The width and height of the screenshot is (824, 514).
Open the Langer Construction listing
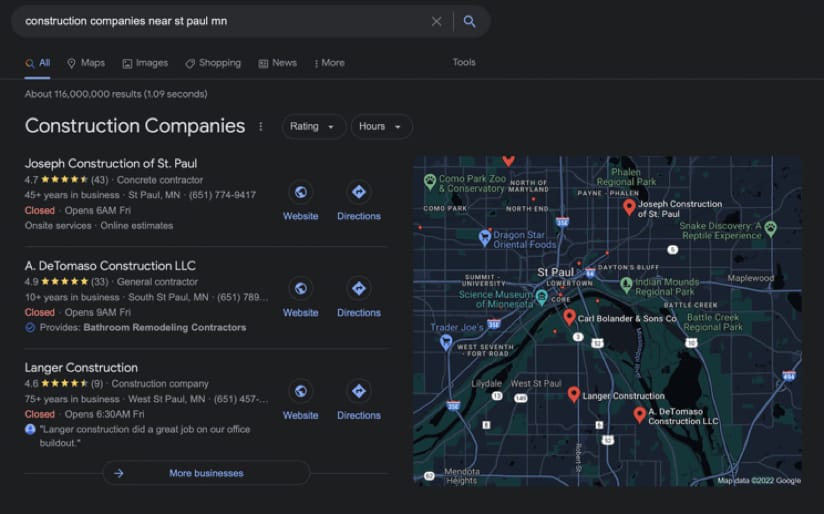click(81, 367)
